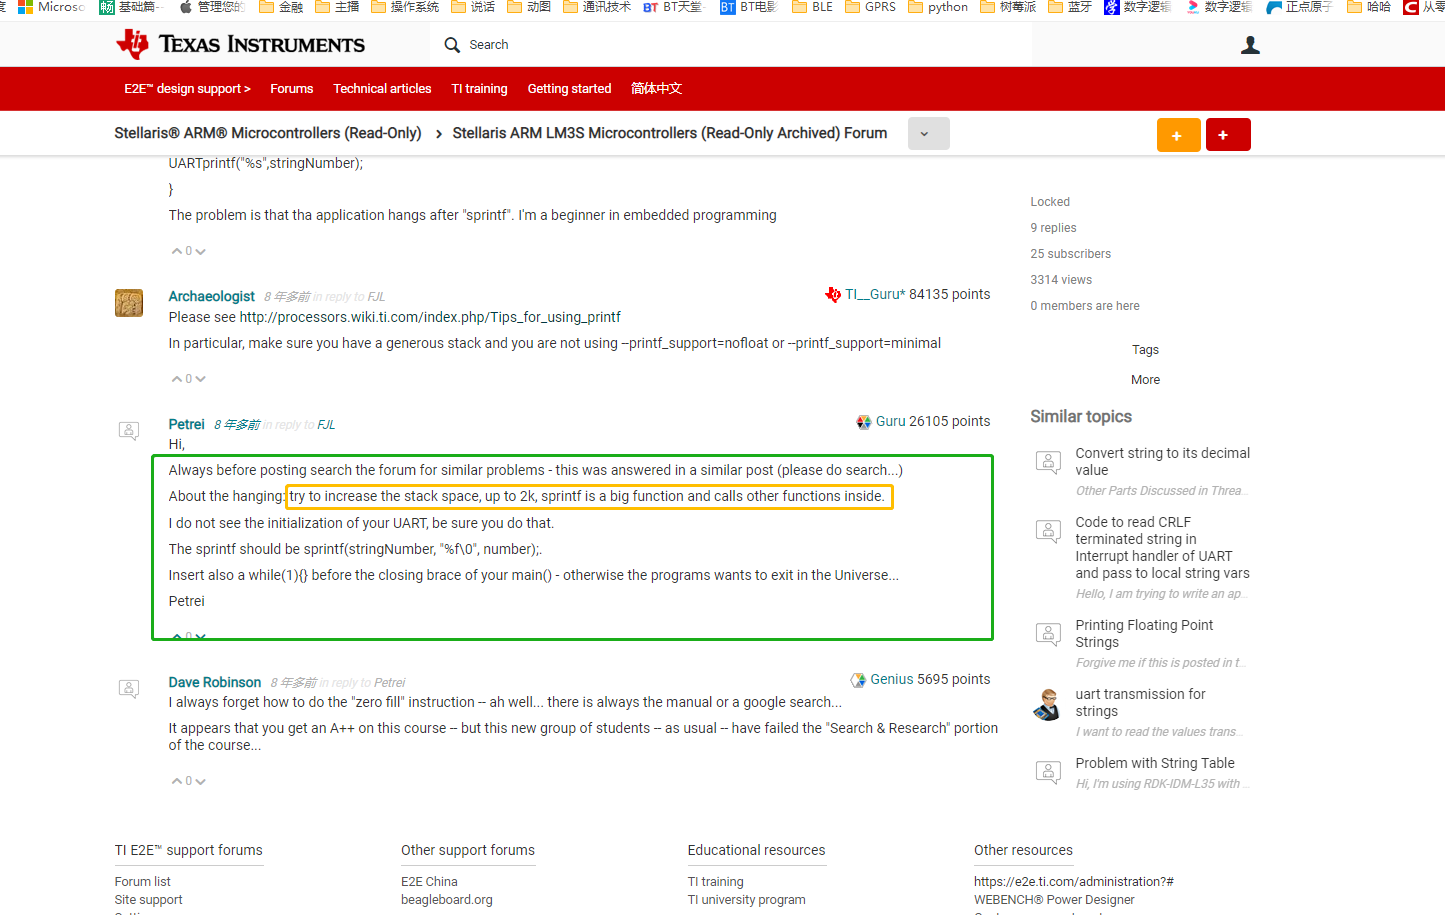Open WEBENCH Power Designer footer link

pyautogui.click(x=1054, y=900)
